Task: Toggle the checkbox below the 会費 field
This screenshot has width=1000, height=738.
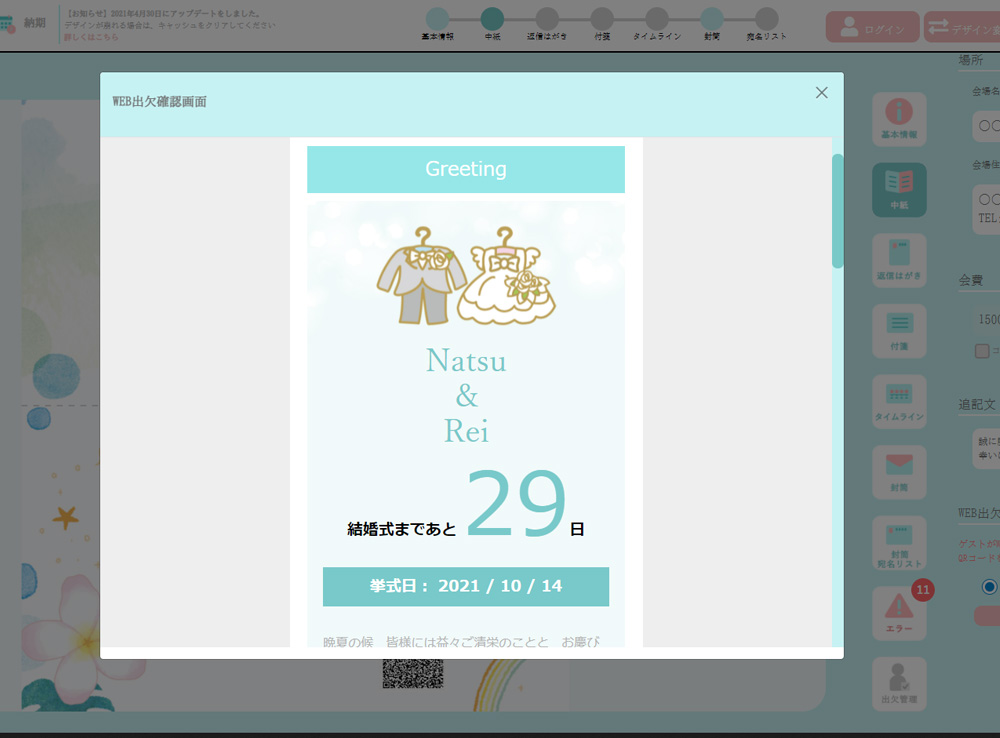Action: pyautogui.click(x=982, y=351)
